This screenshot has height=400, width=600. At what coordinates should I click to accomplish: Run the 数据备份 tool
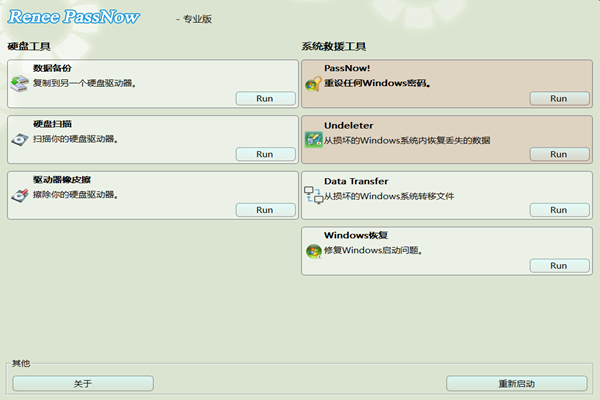(x=266, y=98)
